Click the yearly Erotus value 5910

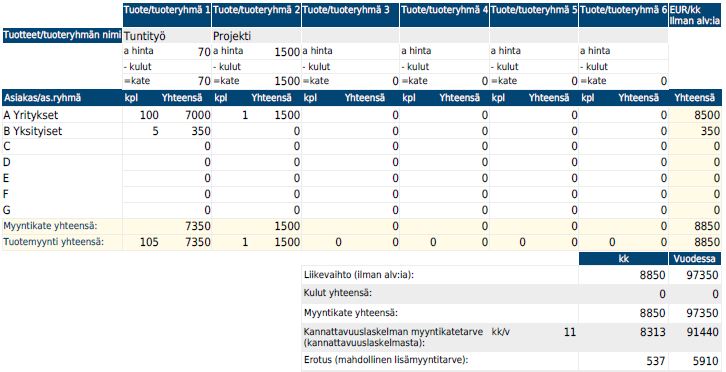click(x=707, y=360)
